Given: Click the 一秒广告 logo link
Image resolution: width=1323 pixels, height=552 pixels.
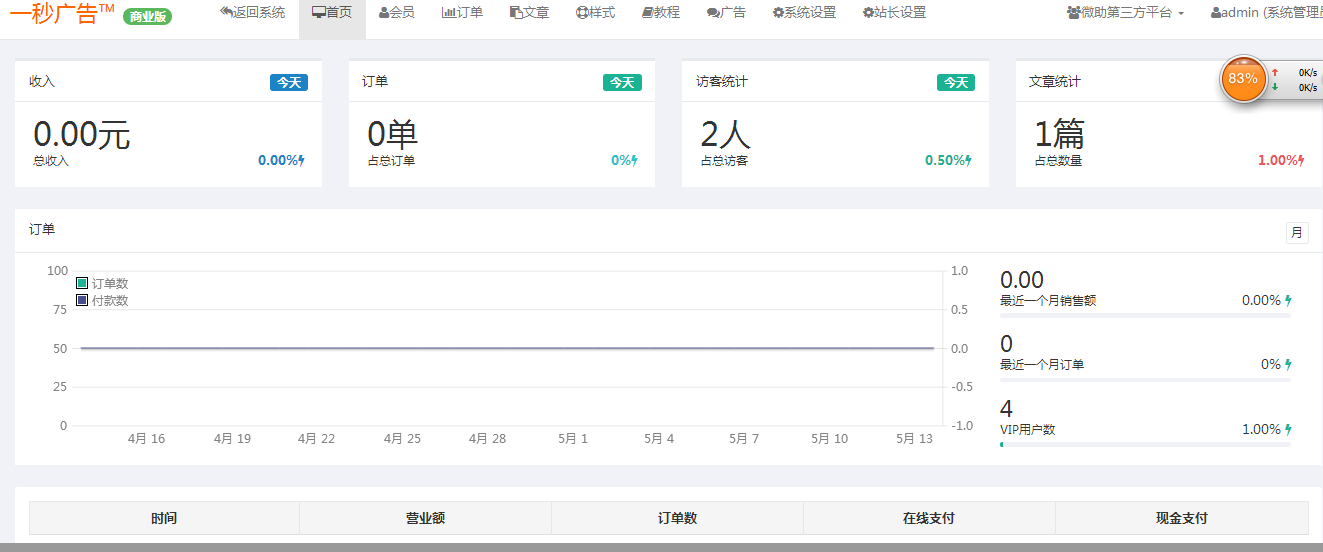Looking at the screenshot, I should pos(62,13).
